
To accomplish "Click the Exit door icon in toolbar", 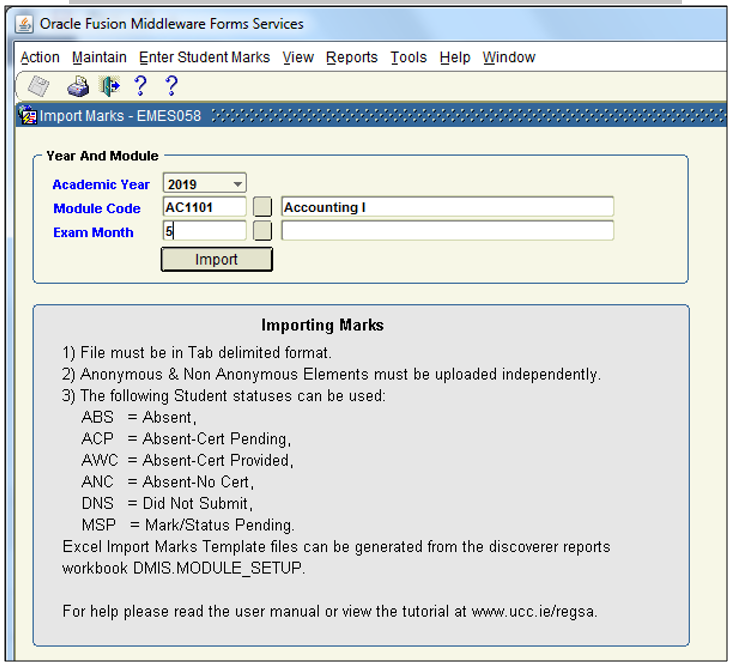I will pyautogui.click(x=109, y=87).
